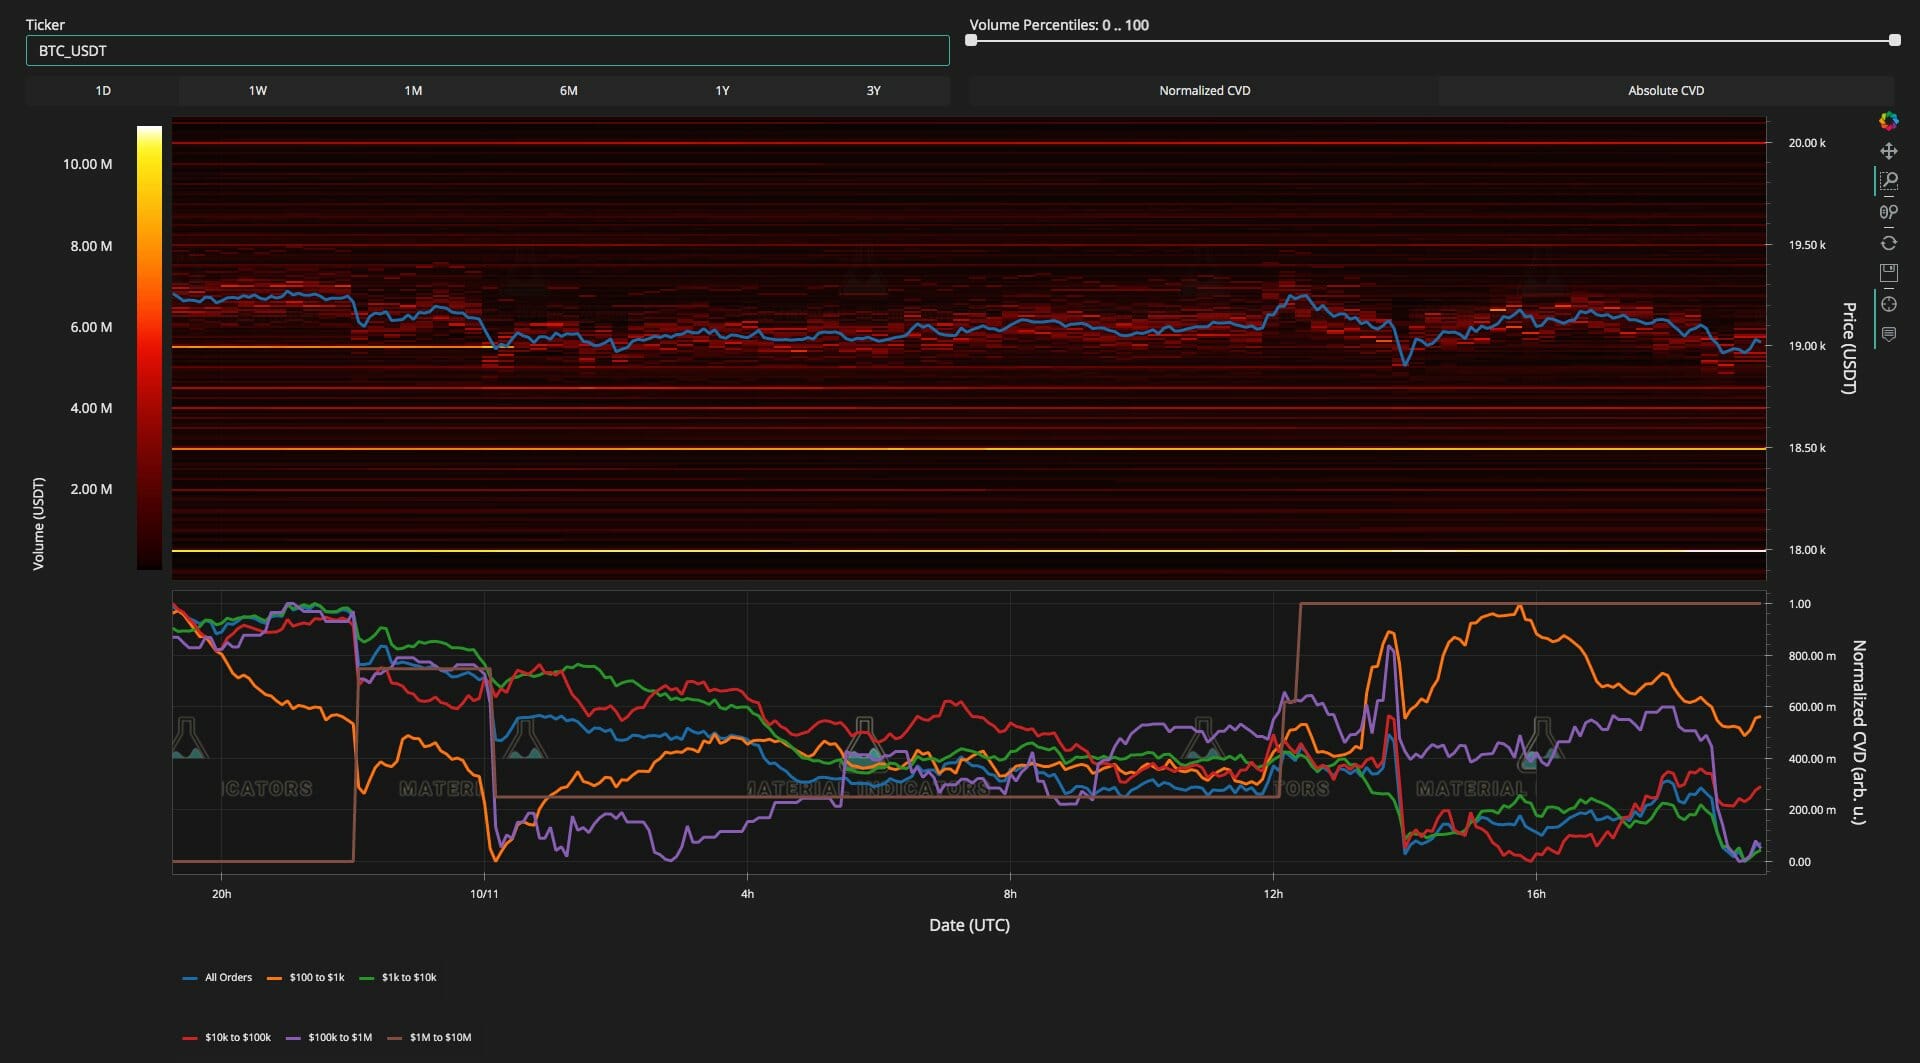Image resolution: width=1920 pixels, height=1063 pixels.
Task: Select the 1Y timeframe tab
Action: pyautogui.click(x=722, y=91)
